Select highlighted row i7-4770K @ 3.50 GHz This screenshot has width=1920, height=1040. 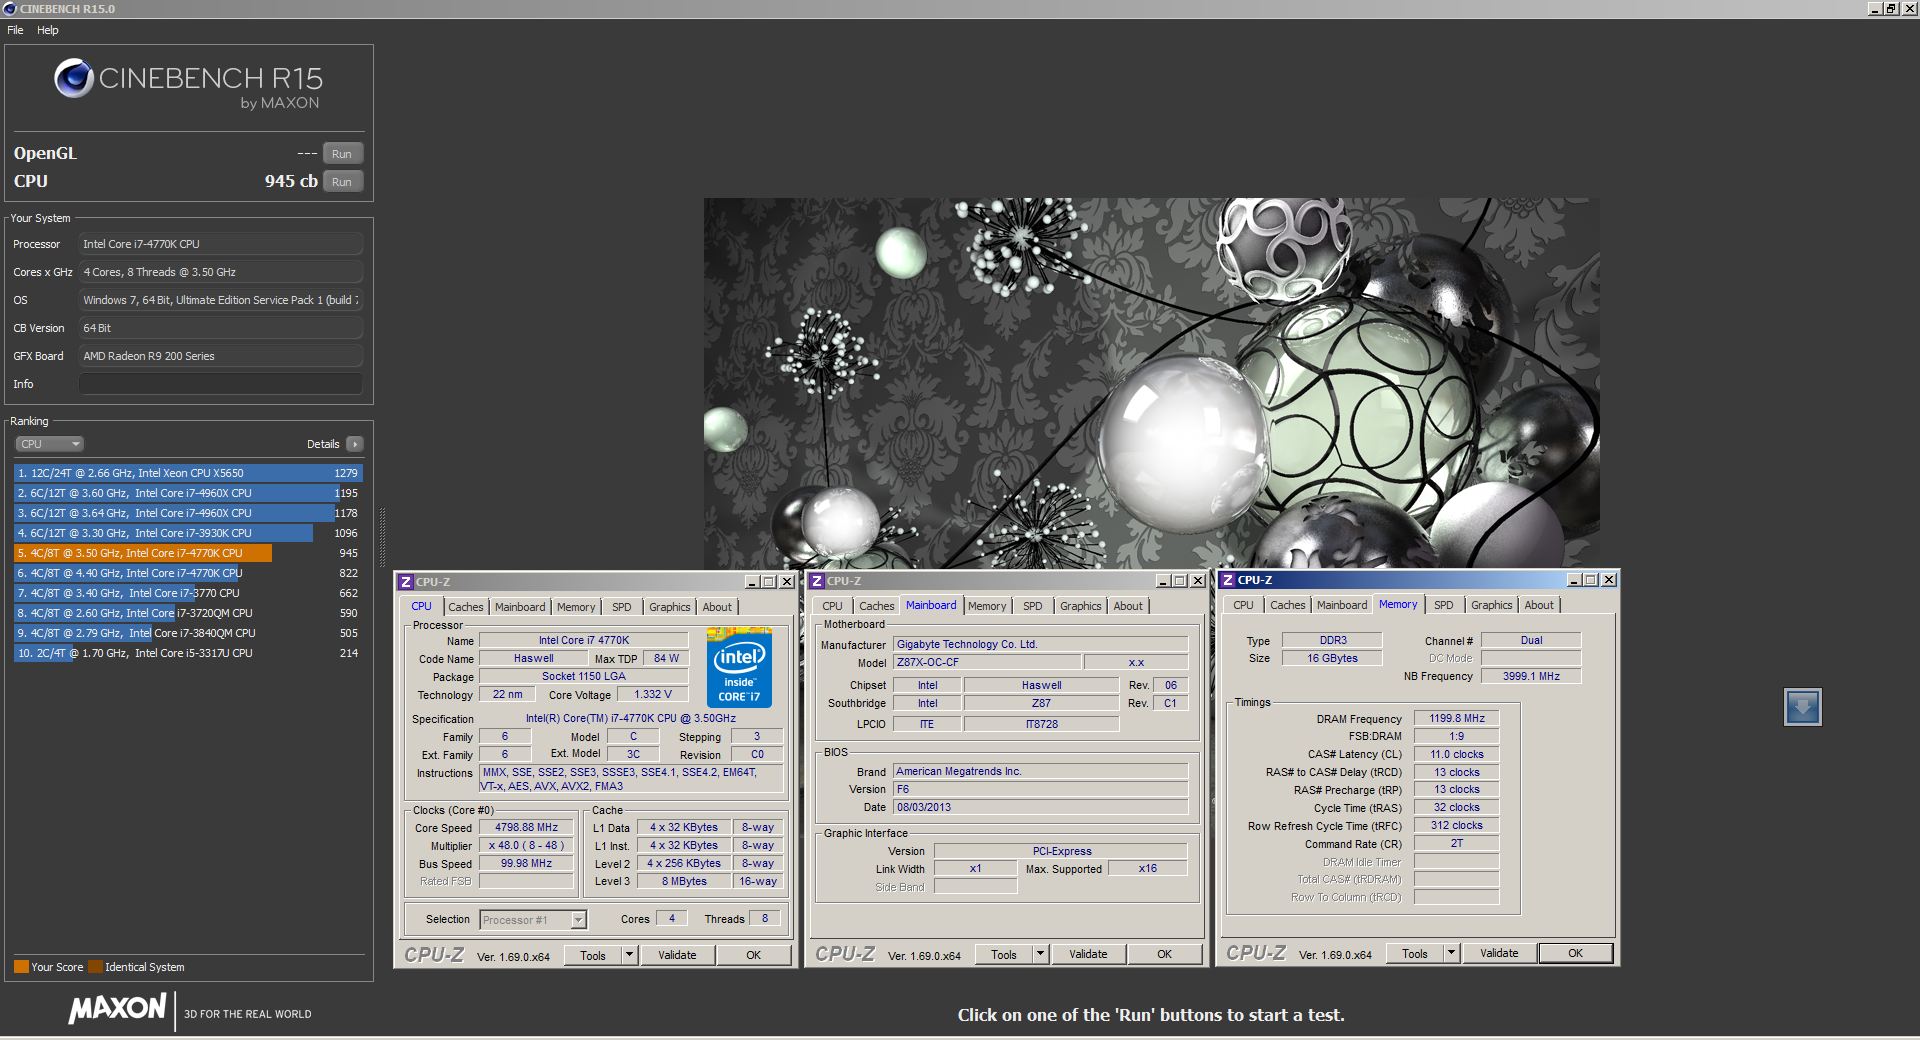pyautogui.click(x=188, y=553)
